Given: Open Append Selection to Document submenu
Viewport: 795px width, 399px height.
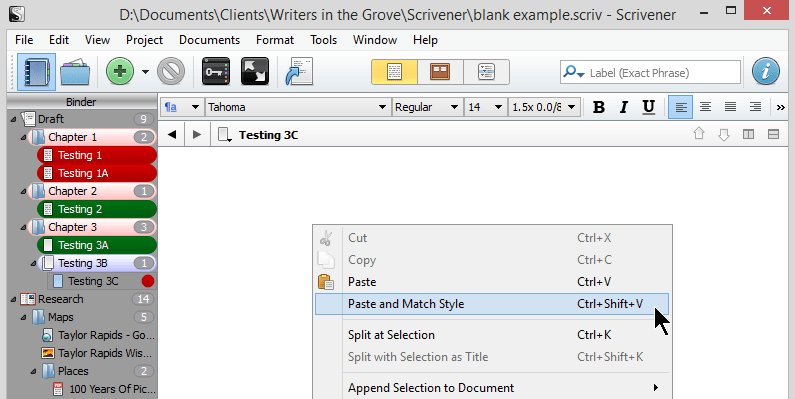Looking at the screenshot, I should pos(492,388).
